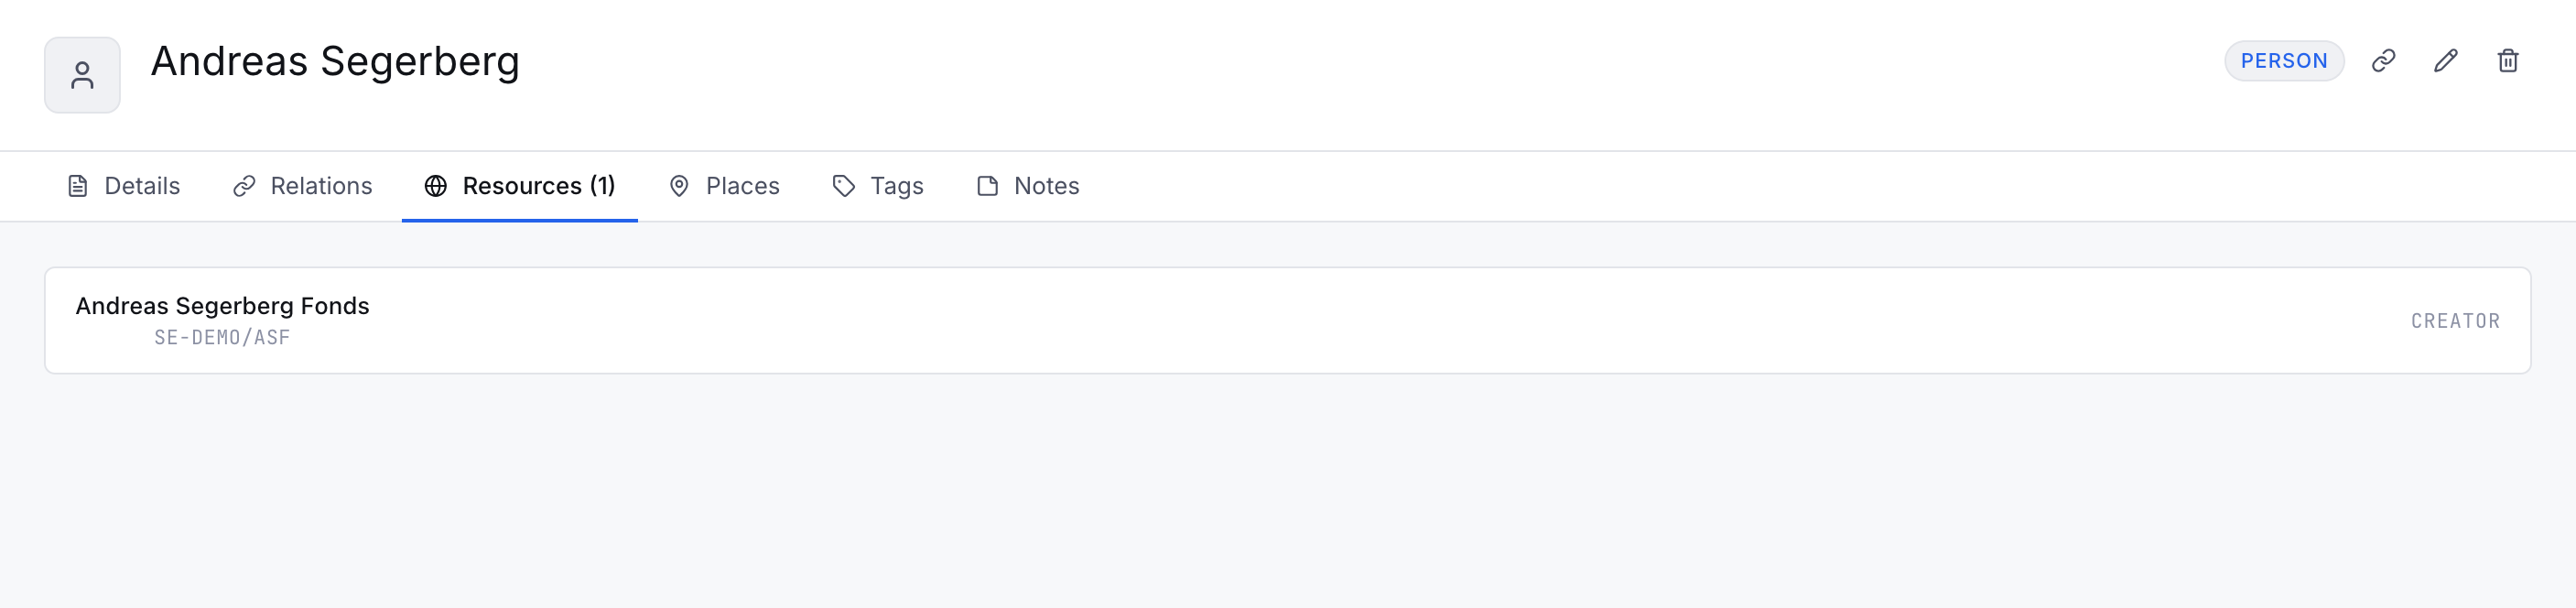
Task: Open the Andreas Segerberg Fonds resource
Action: pyautogui.click(x=1288, y=320)
